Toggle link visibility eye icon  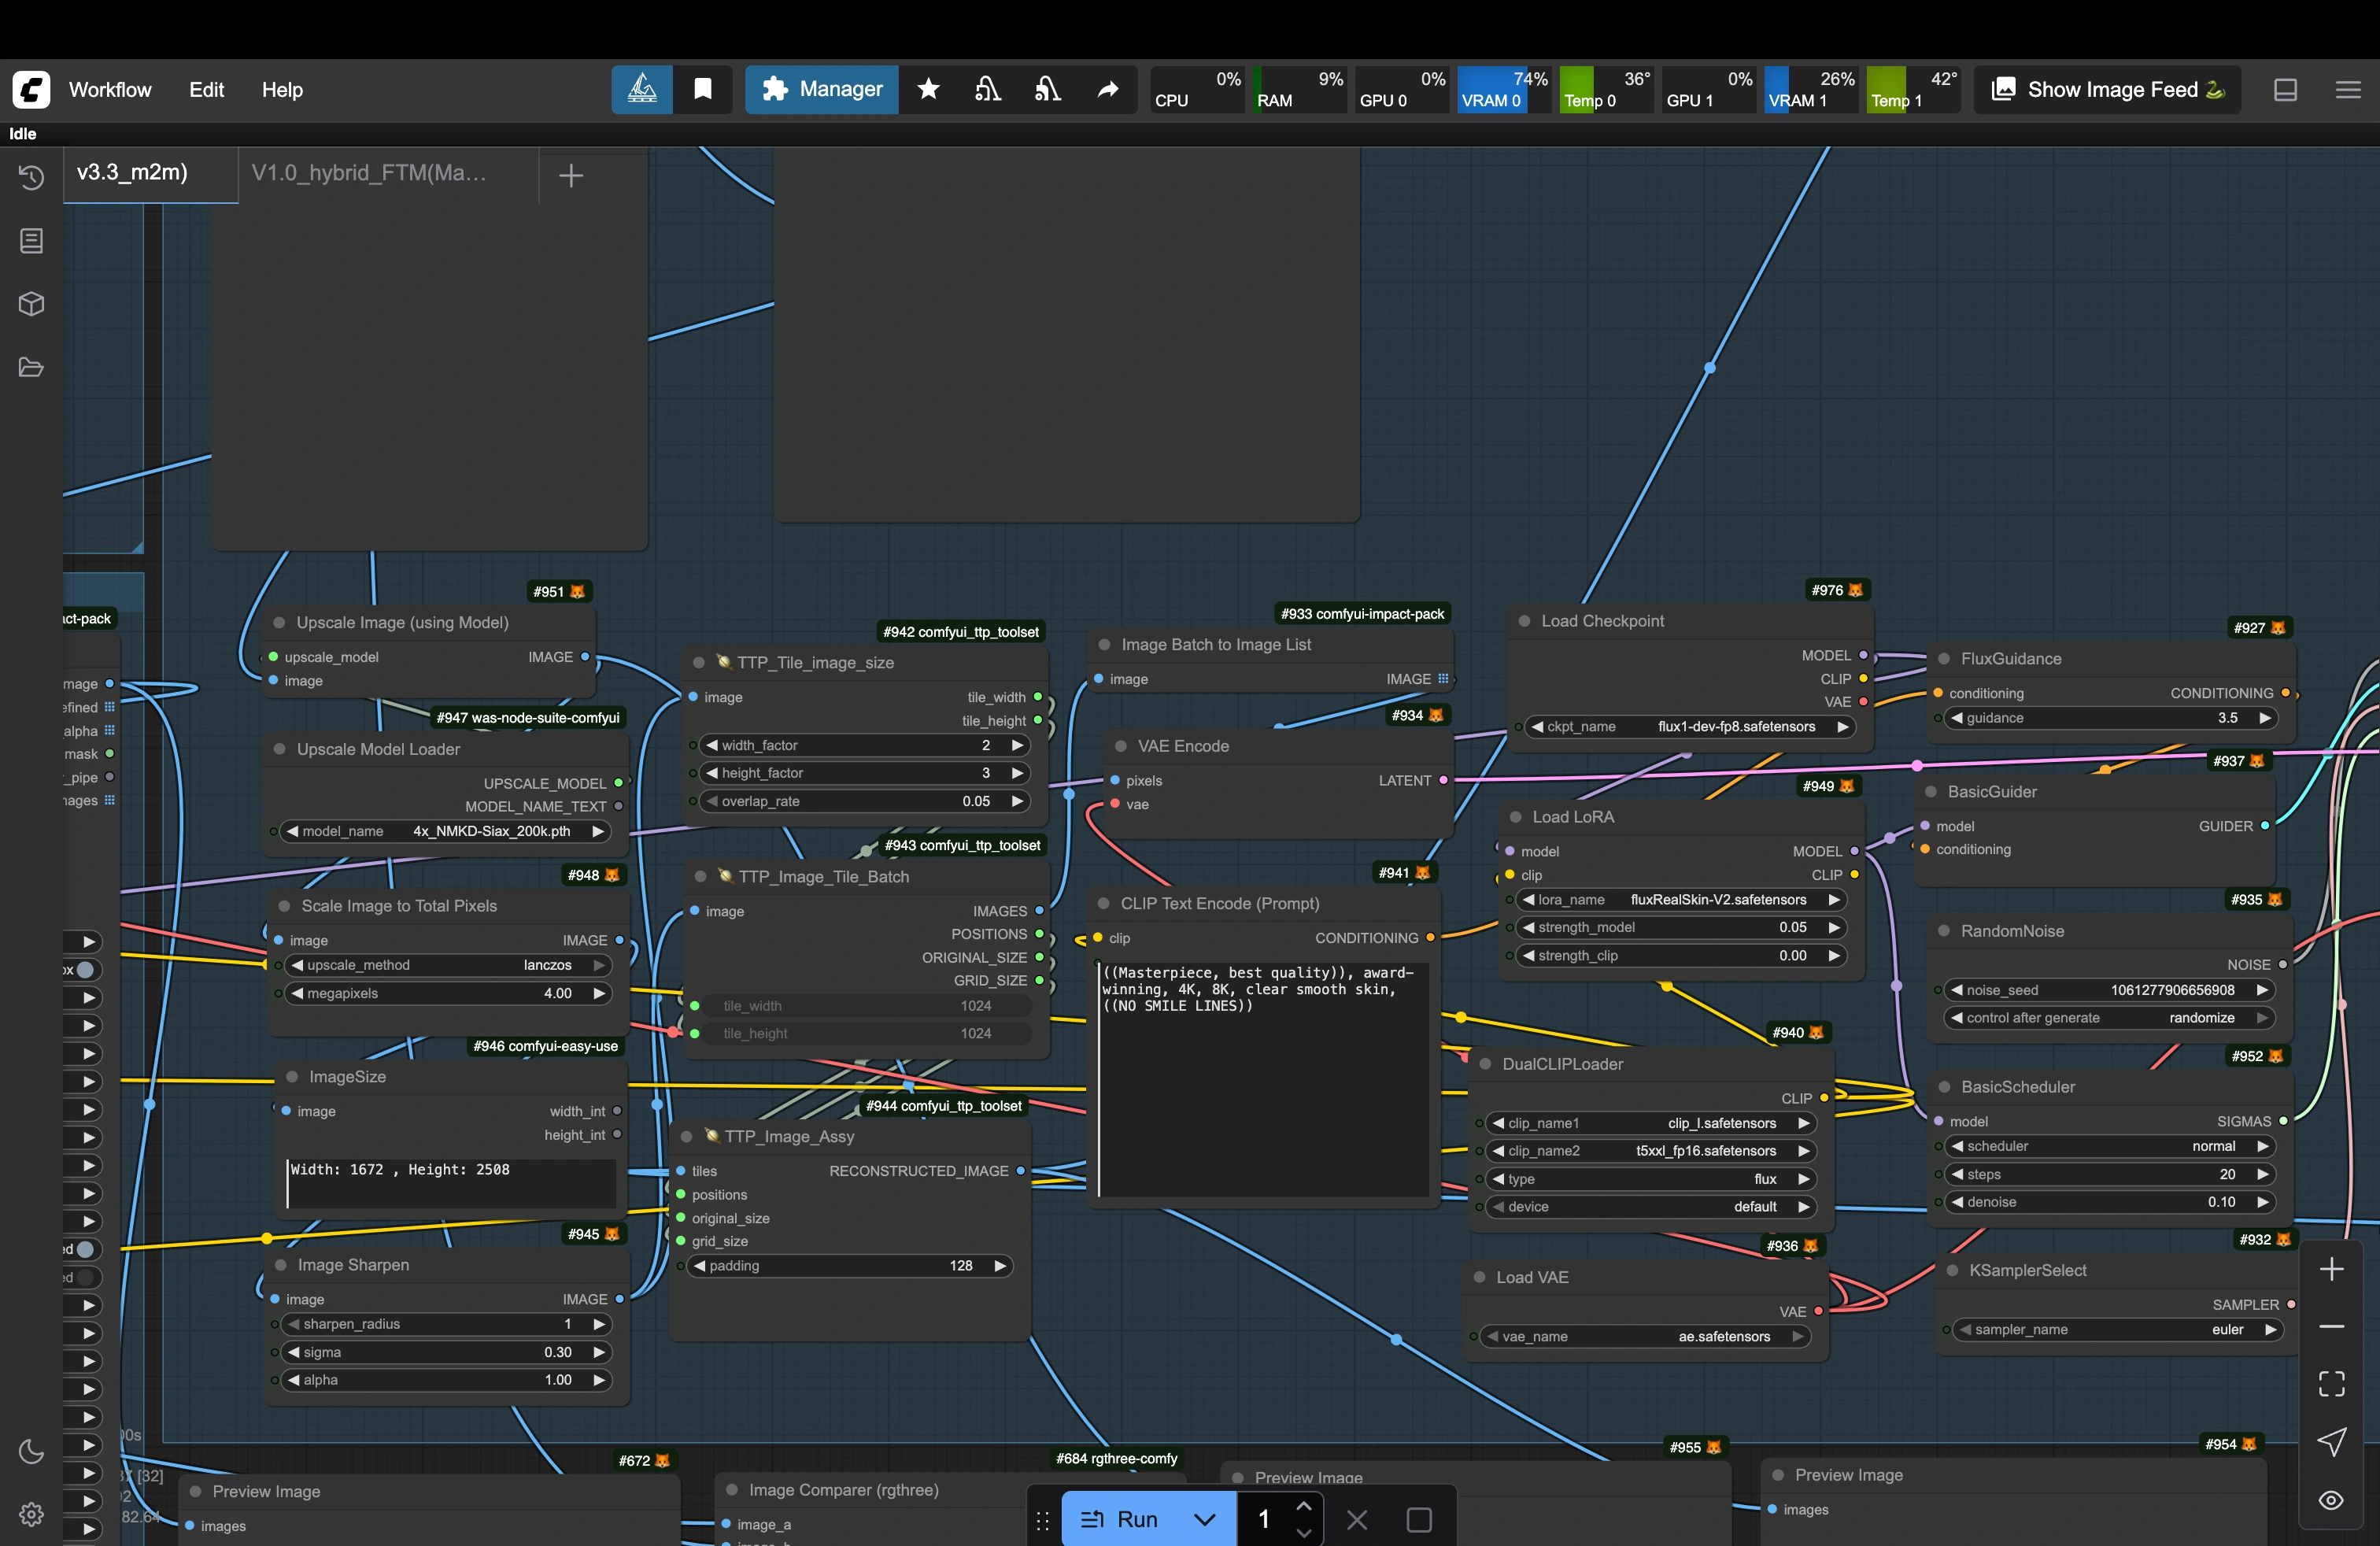(x=2331, y=1500)
